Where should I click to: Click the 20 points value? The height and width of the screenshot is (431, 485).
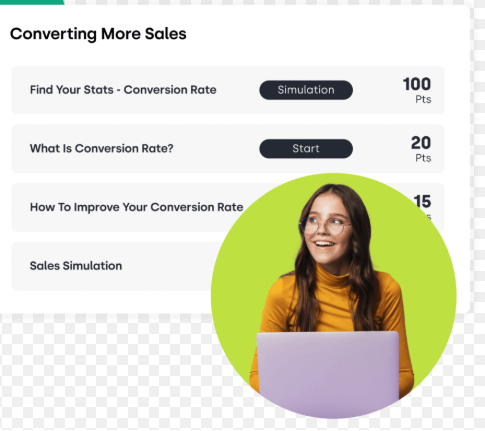point(421,143)
